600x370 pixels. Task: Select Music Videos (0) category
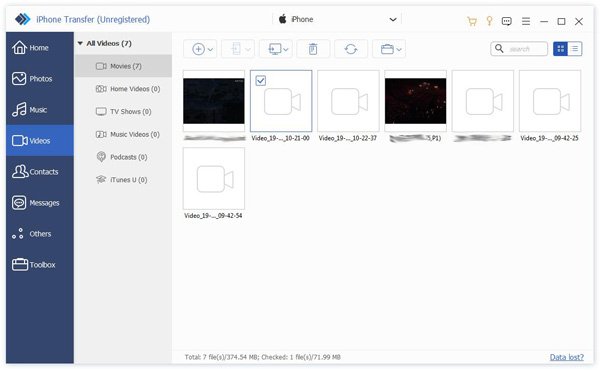tap(123, 134)
